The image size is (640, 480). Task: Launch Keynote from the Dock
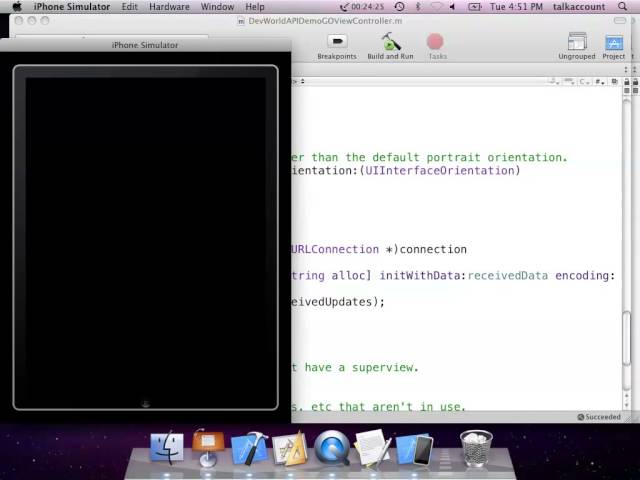[x=208, y=447]
